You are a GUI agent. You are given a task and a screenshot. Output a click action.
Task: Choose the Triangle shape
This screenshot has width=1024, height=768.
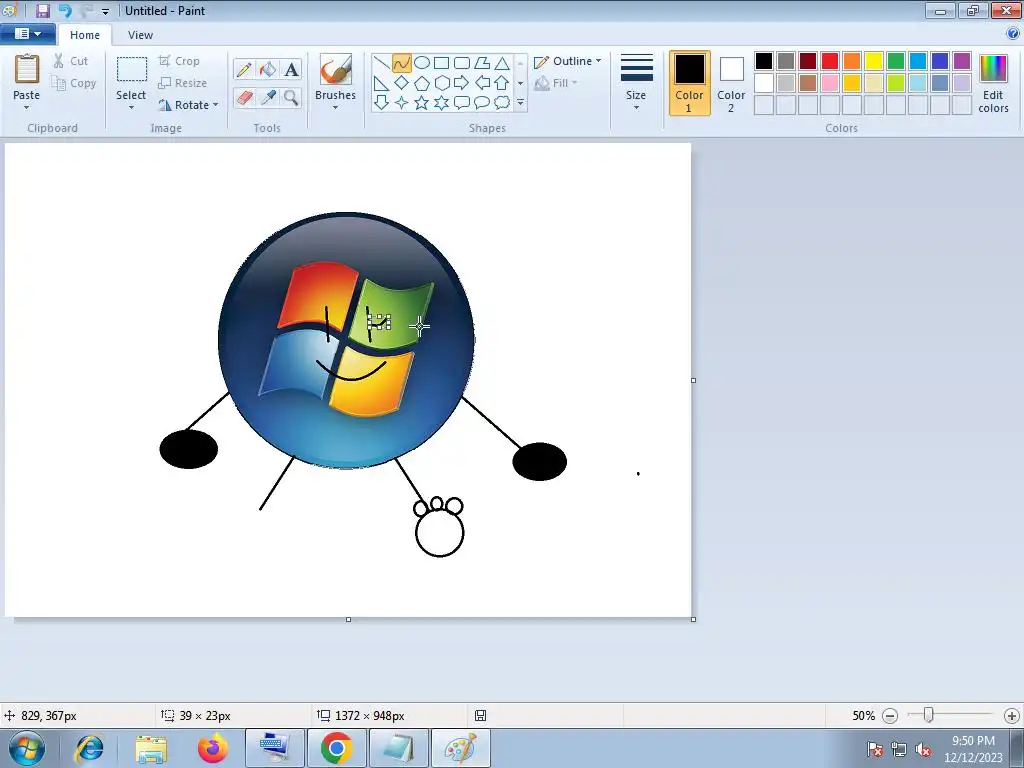click(x=502, y=63)
